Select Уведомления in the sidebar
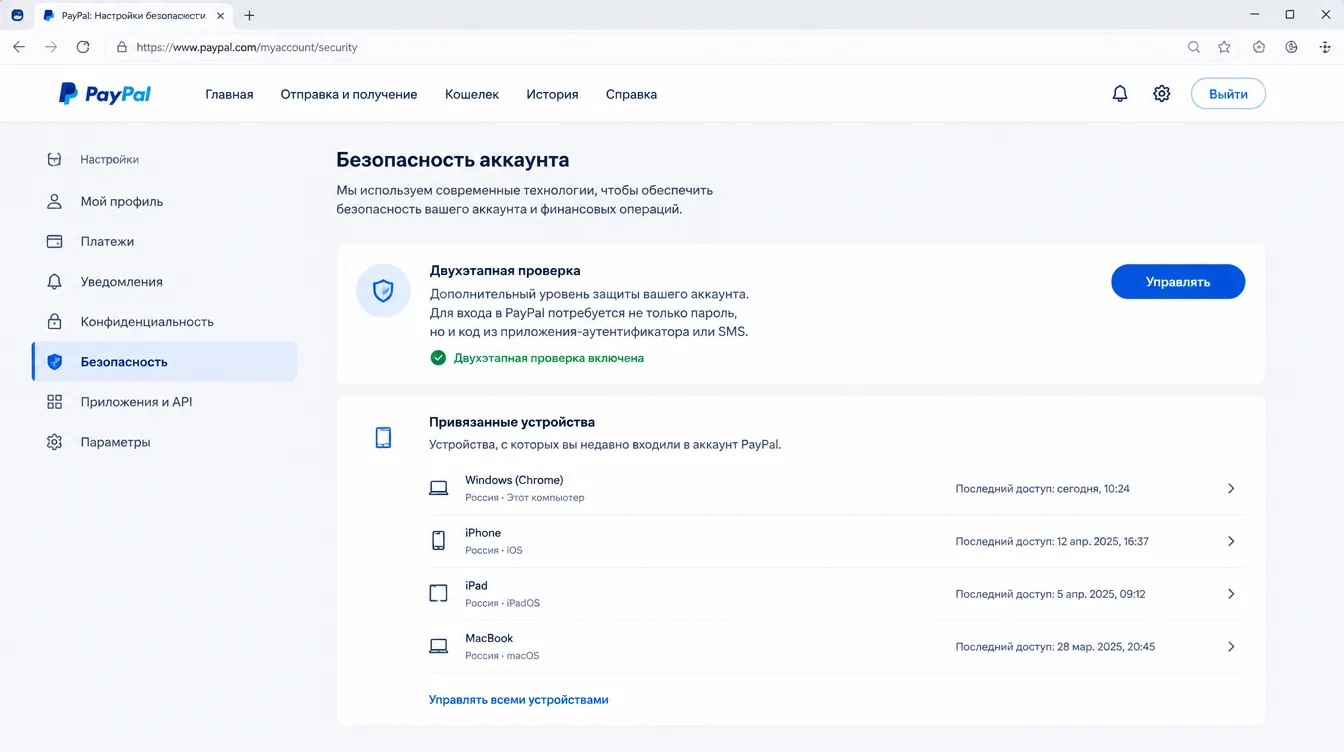 tap(165, 282)
